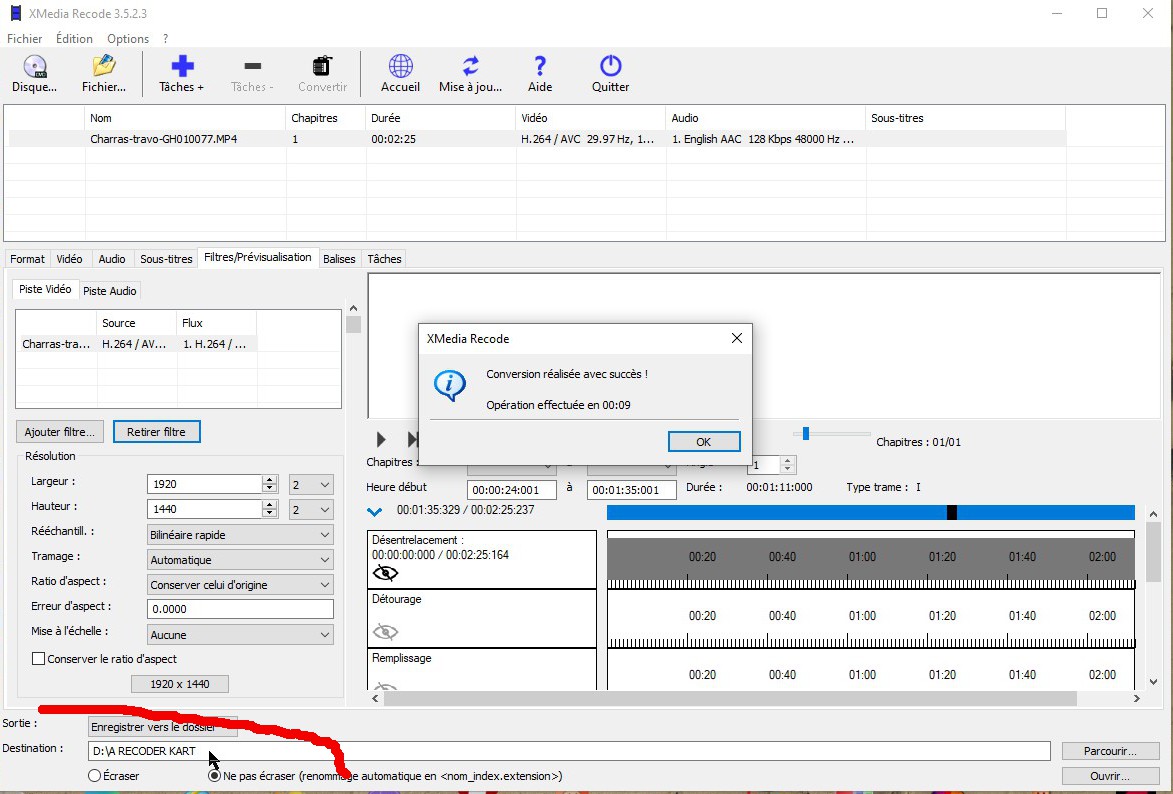Open the Largeur multiple dropdown showing 2

[311, 485]
